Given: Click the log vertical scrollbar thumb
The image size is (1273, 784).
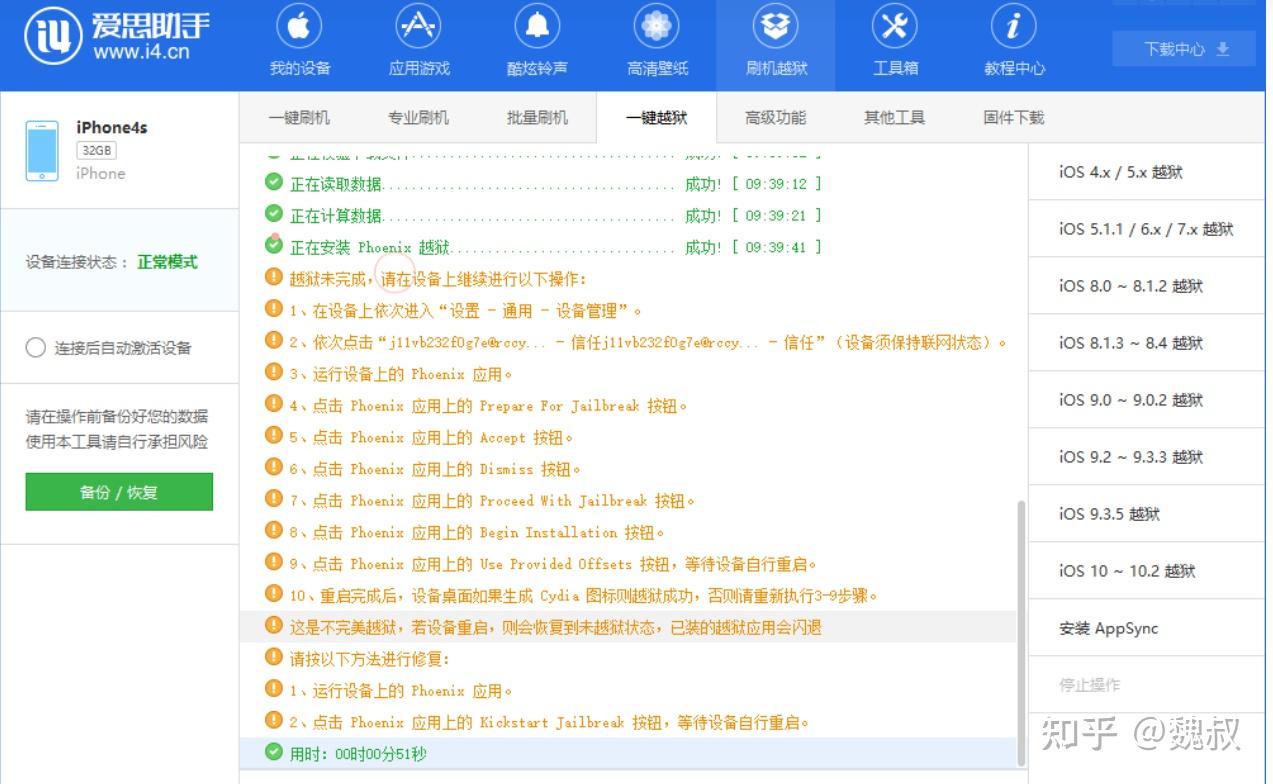Looking at the screenshot, I should (x=1021, y=632).
